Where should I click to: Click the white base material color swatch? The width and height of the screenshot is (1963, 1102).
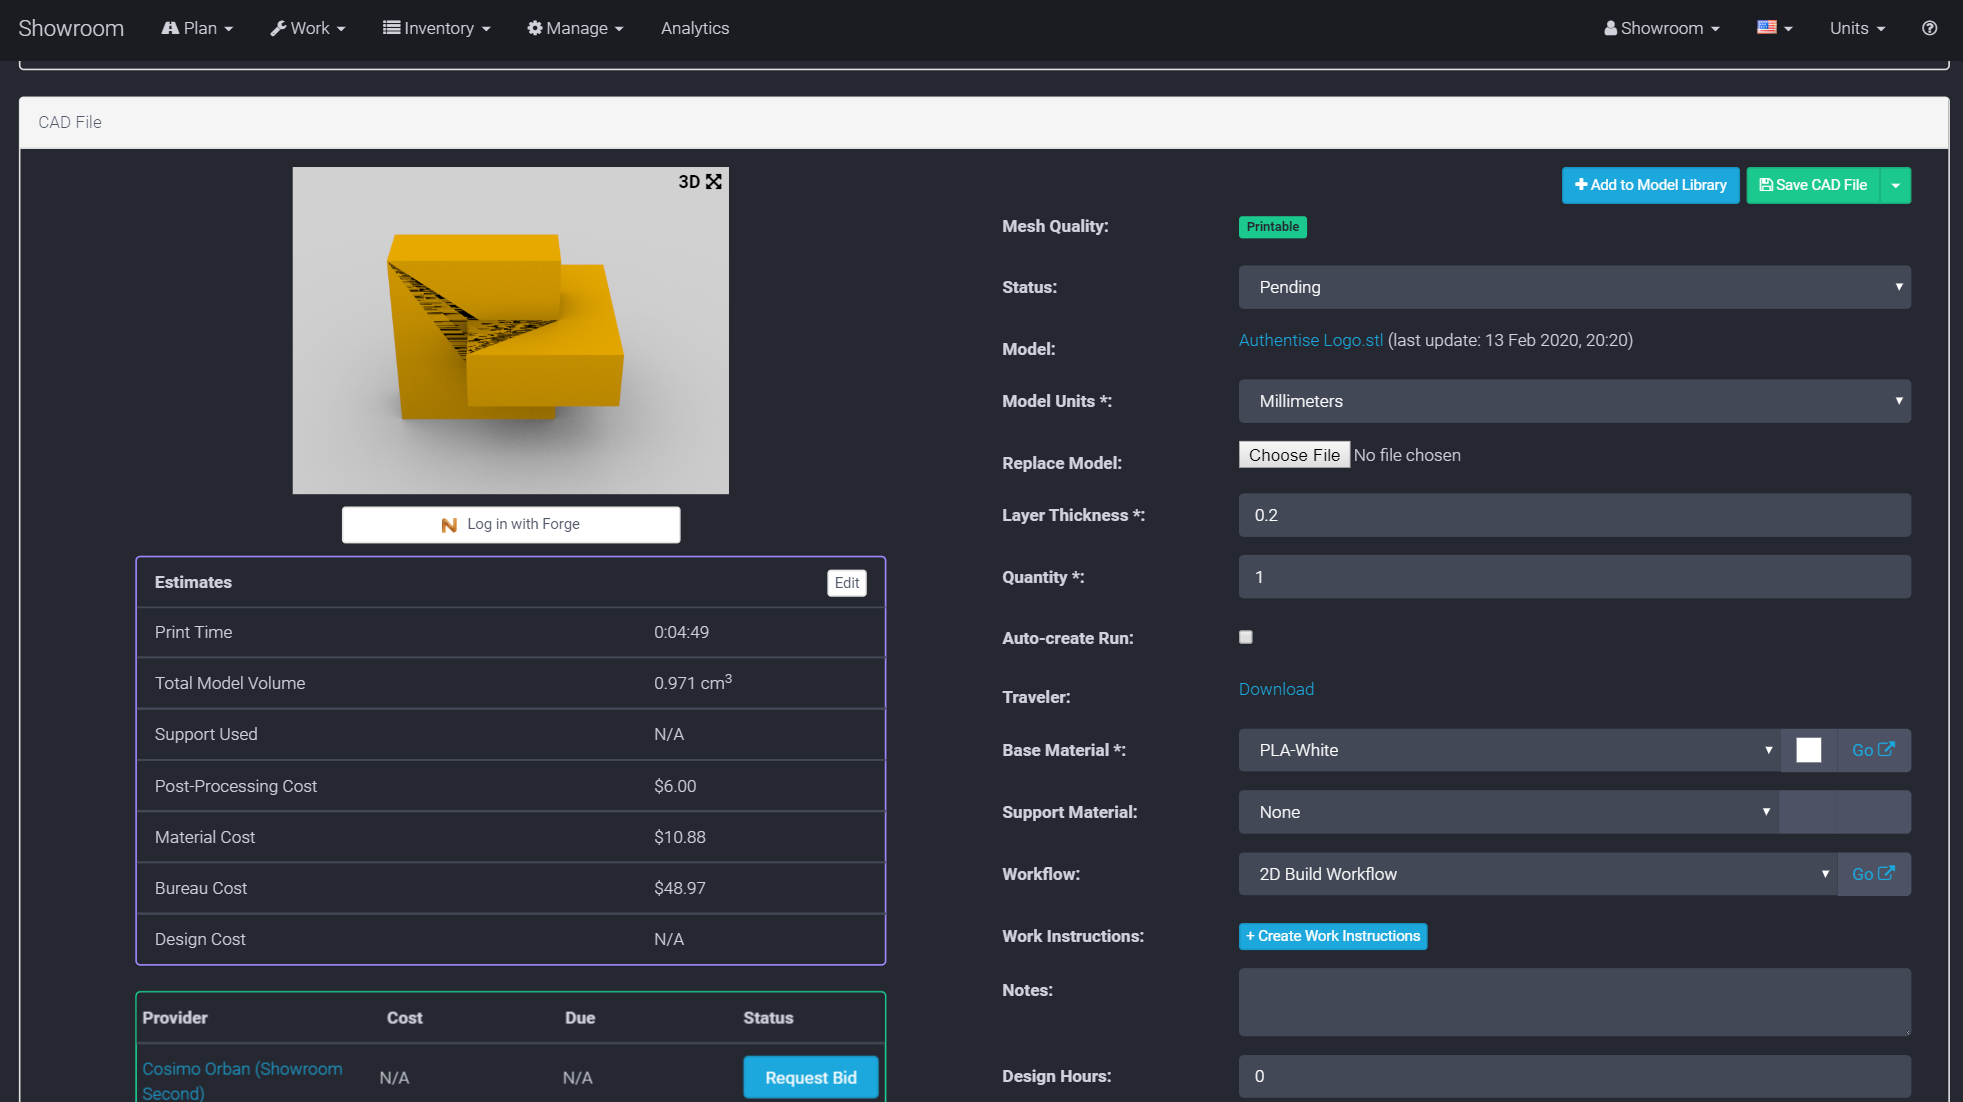1808,750
